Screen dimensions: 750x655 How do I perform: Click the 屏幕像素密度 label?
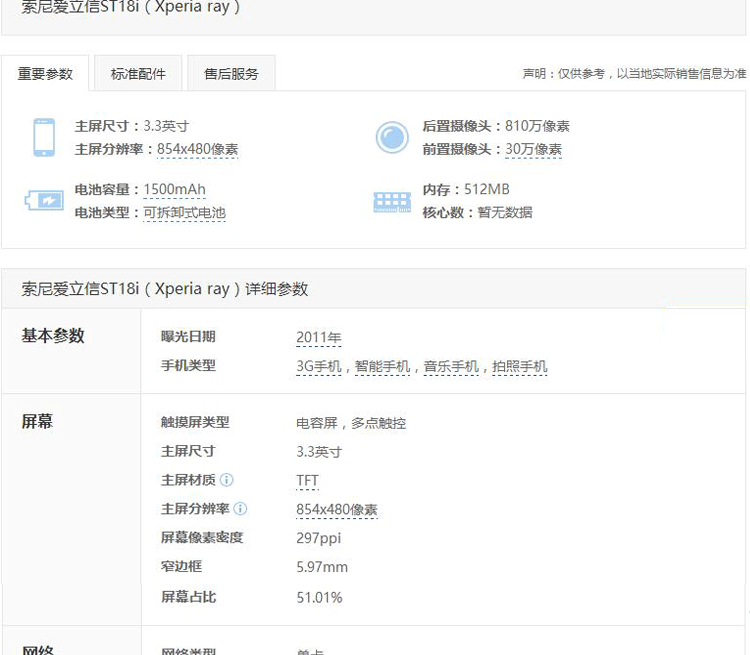202,538
